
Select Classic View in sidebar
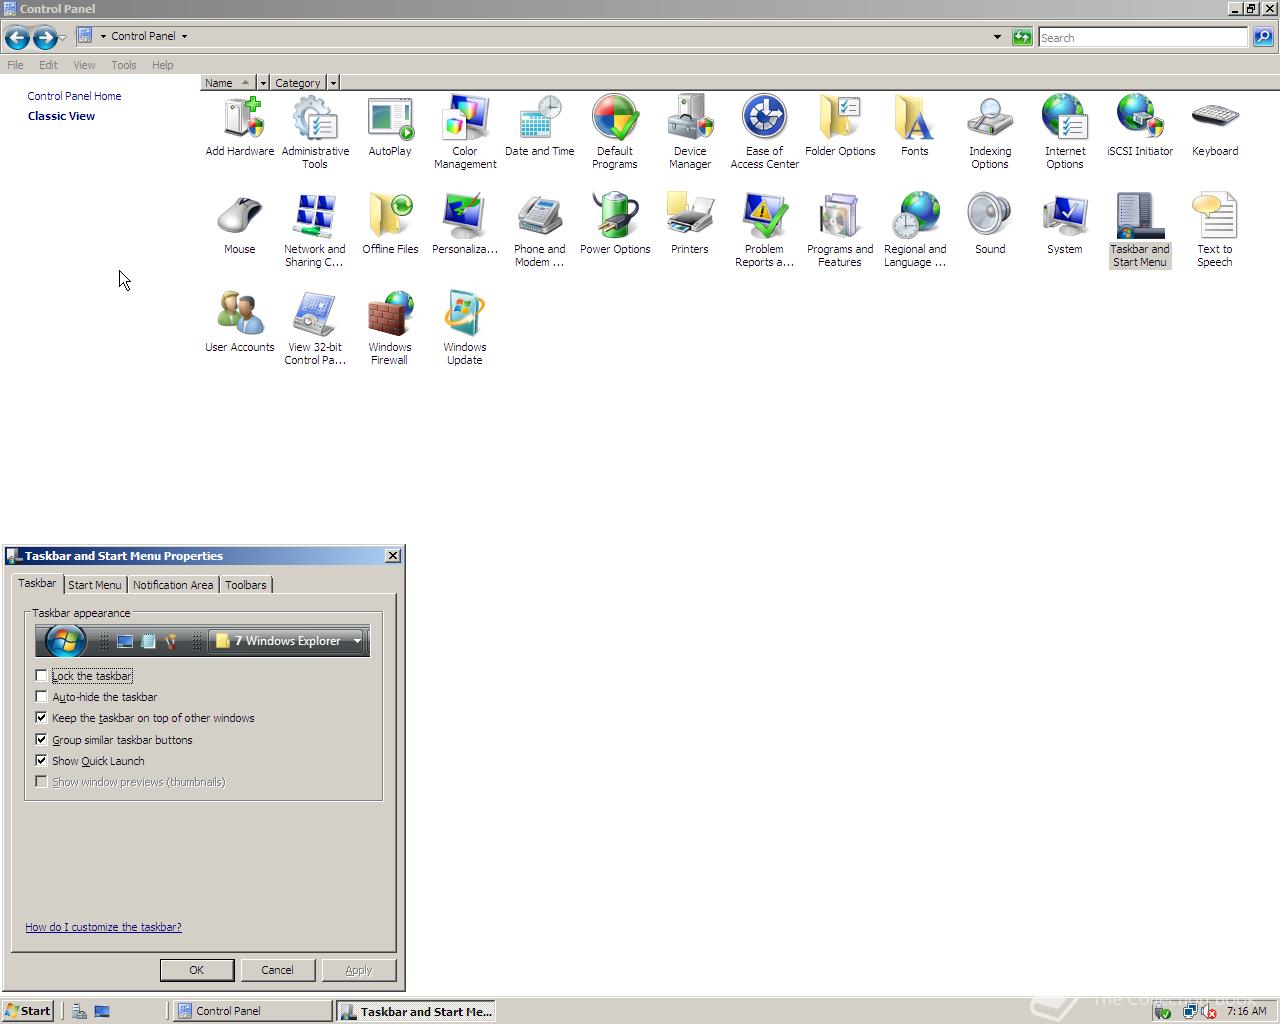click(x=61, y=116)
